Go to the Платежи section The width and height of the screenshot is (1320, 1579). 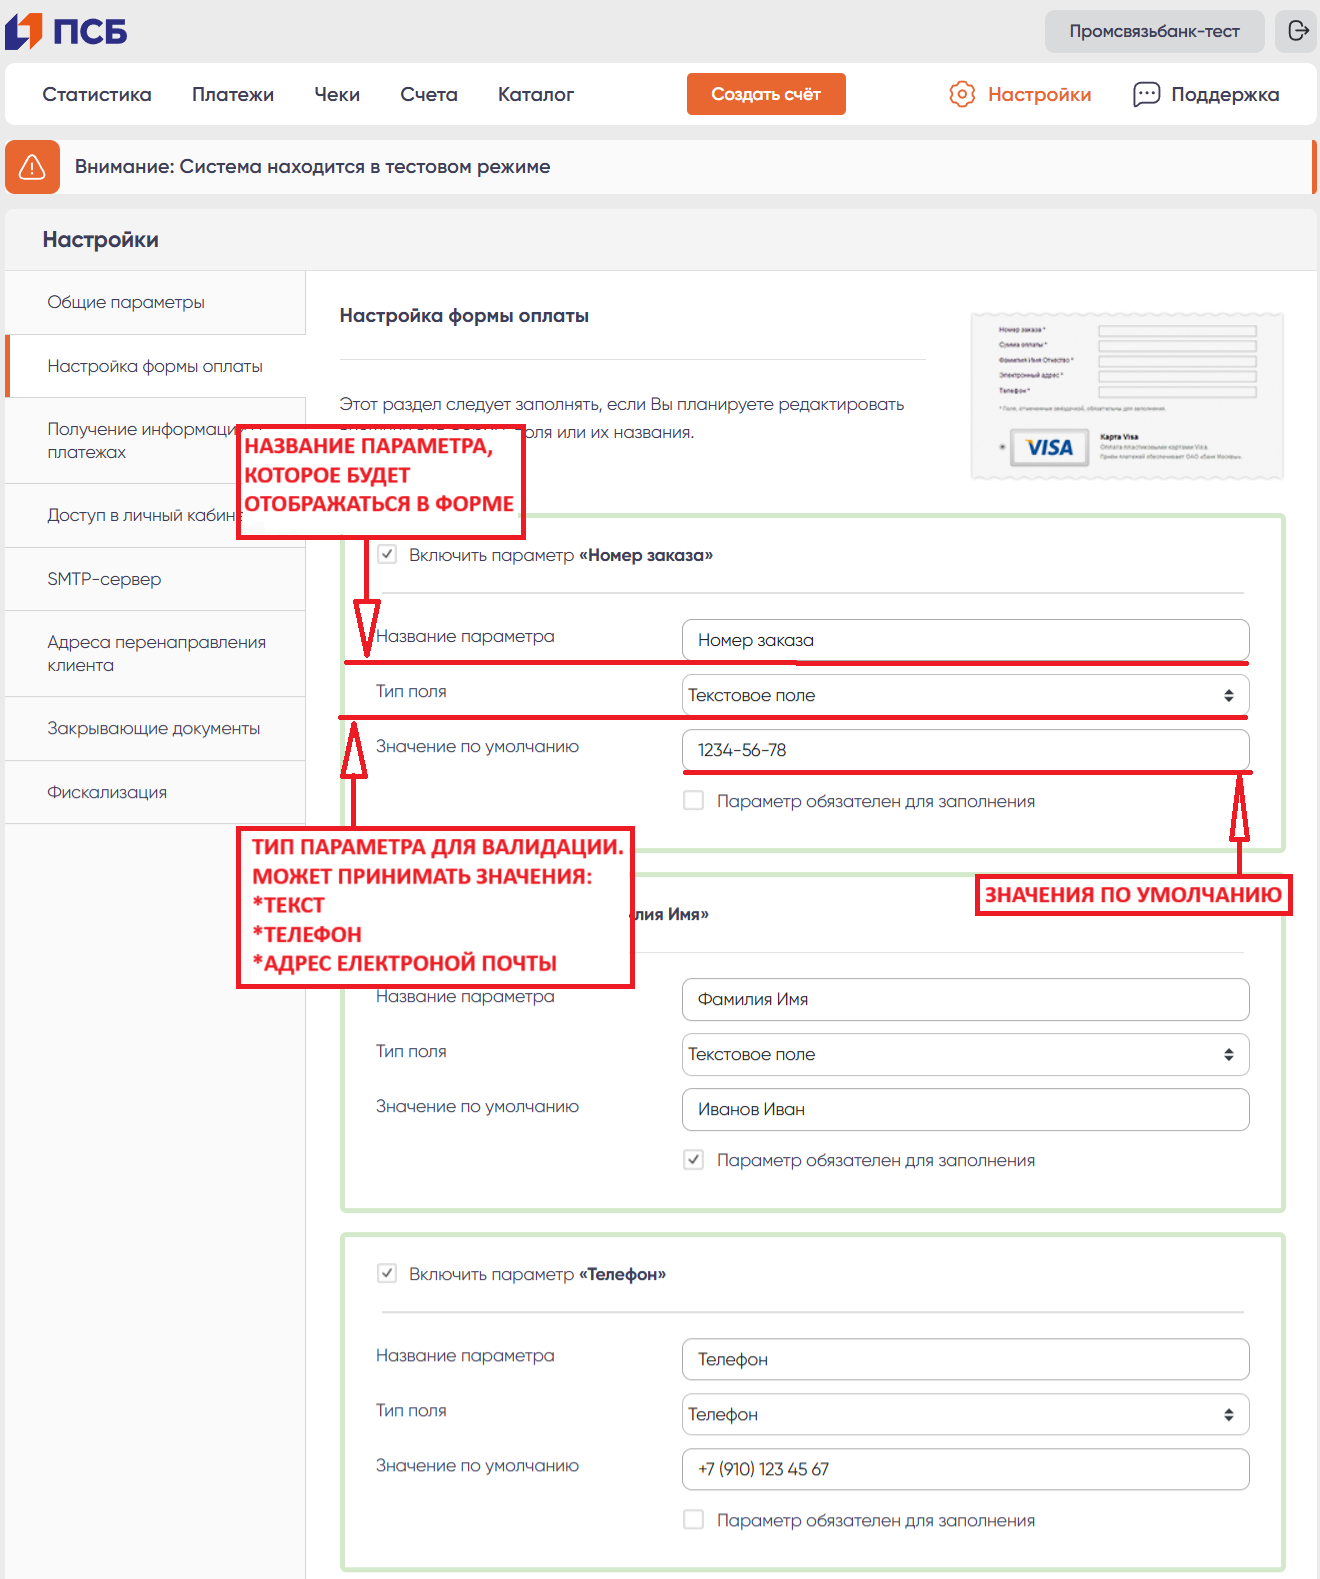pyautogui.click(x=233, y=94)
